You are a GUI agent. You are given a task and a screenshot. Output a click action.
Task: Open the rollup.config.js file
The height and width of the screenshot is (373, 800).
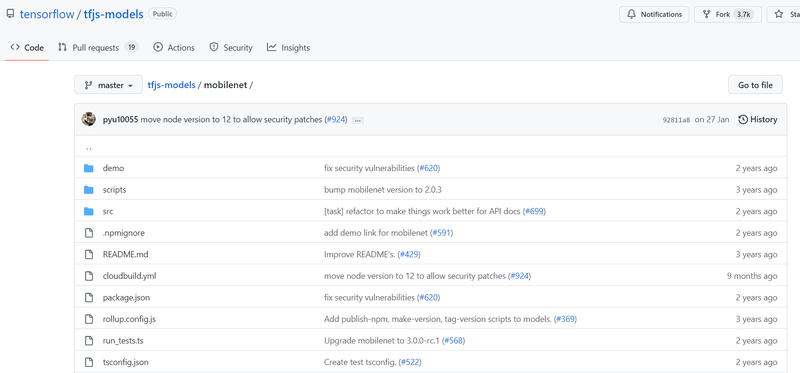tap(129, 319)
